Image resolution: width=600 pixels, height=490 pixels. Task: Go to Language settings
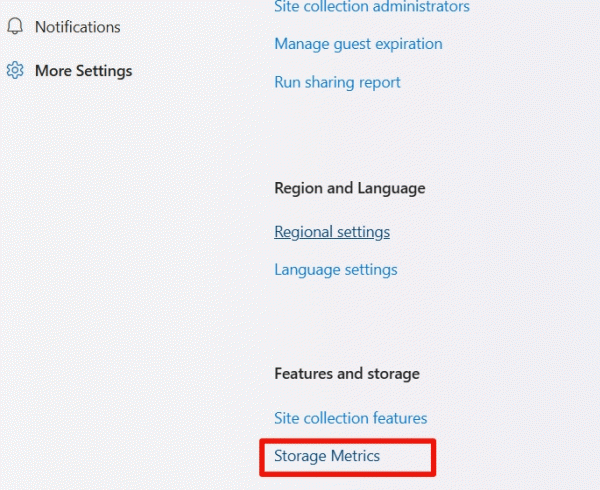pos(335,270)
